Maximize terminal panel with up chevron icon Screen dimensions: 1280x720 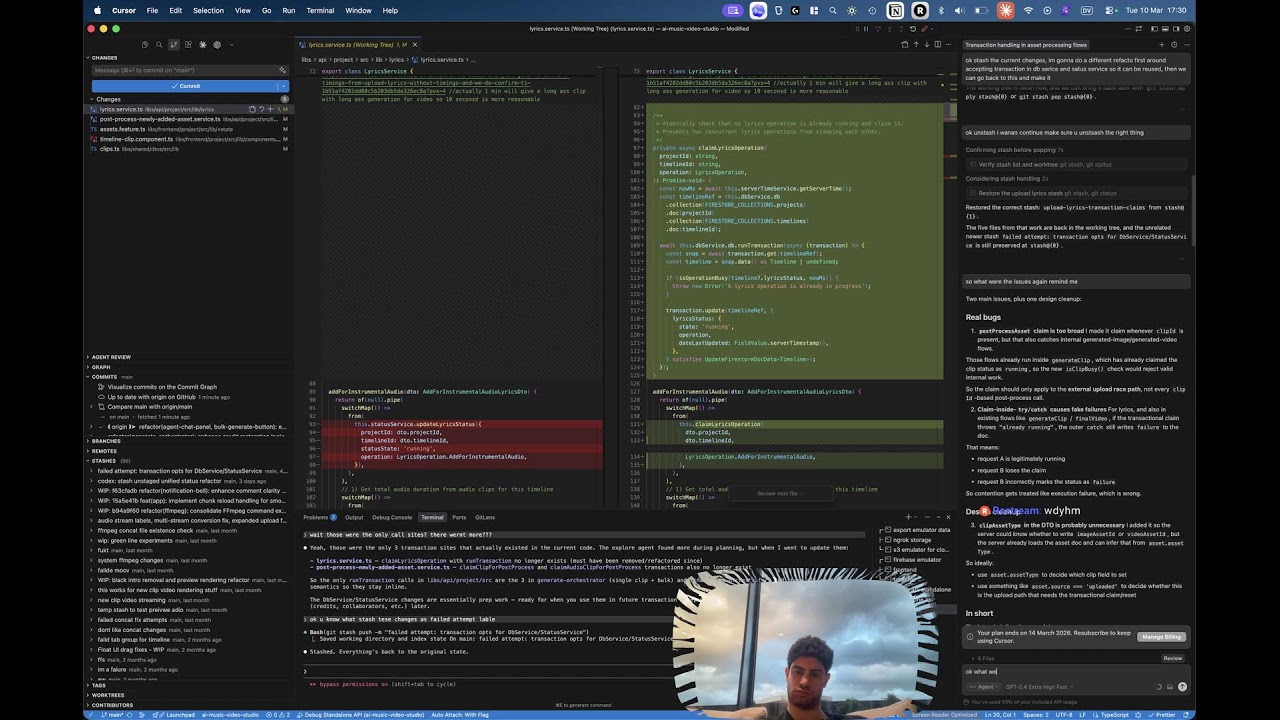938,517
